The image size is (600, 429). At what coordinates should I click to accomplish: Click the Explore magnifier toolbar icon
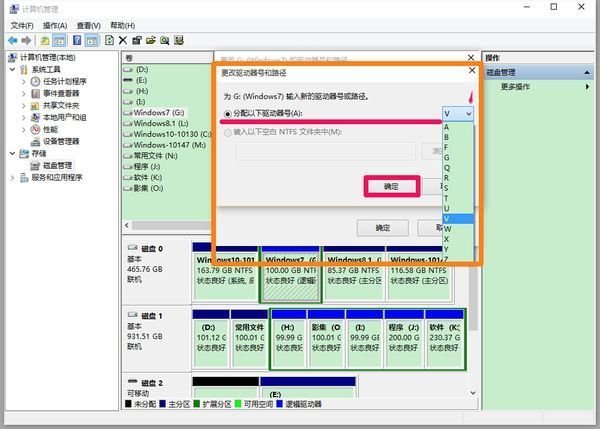[x=165, y=40]
